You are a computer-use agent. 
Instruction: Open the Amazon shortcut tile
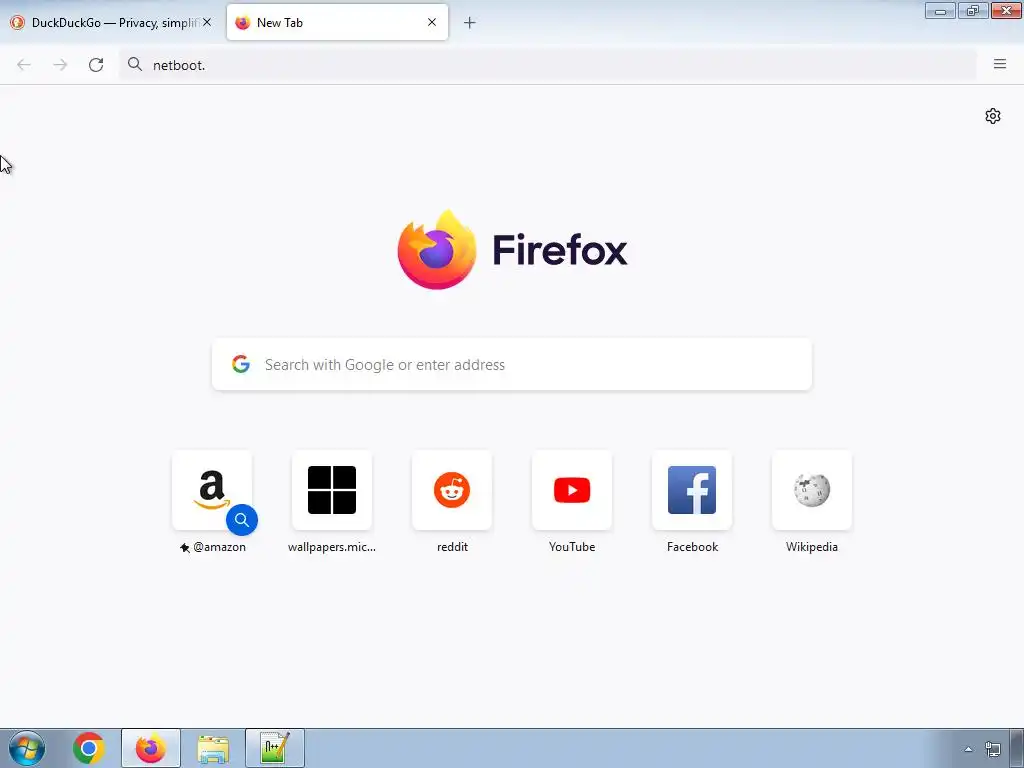pos(212,490)
